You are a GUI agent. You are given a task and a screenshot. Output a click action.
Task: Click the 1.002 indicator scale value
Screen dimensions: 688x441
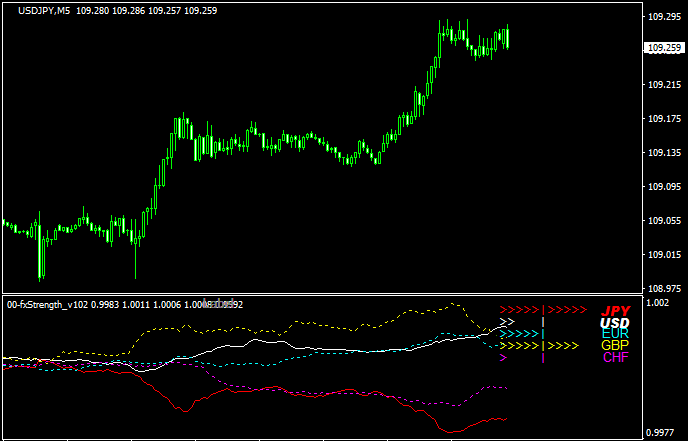[659, 302]
